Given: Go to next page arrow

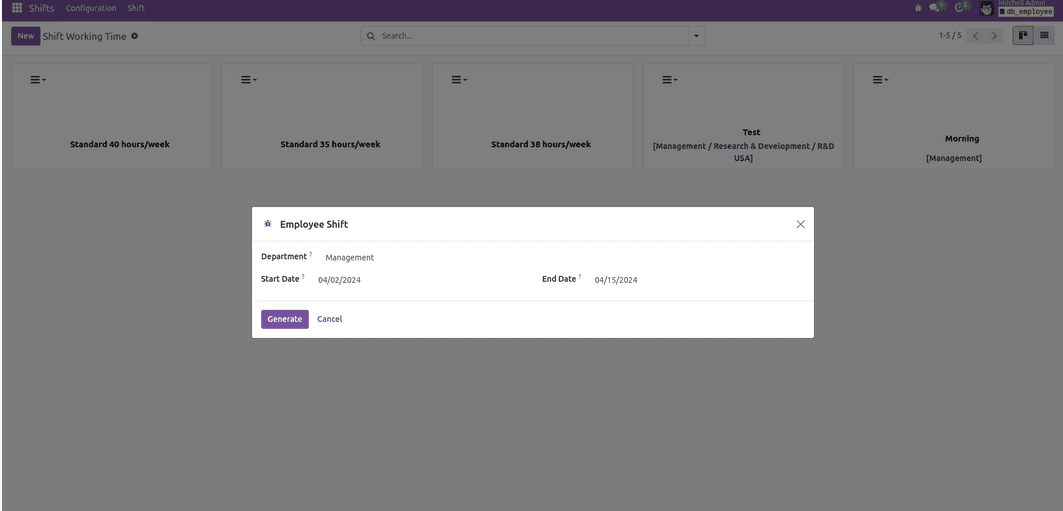Looking at the screenshot, I should [995, 36].
